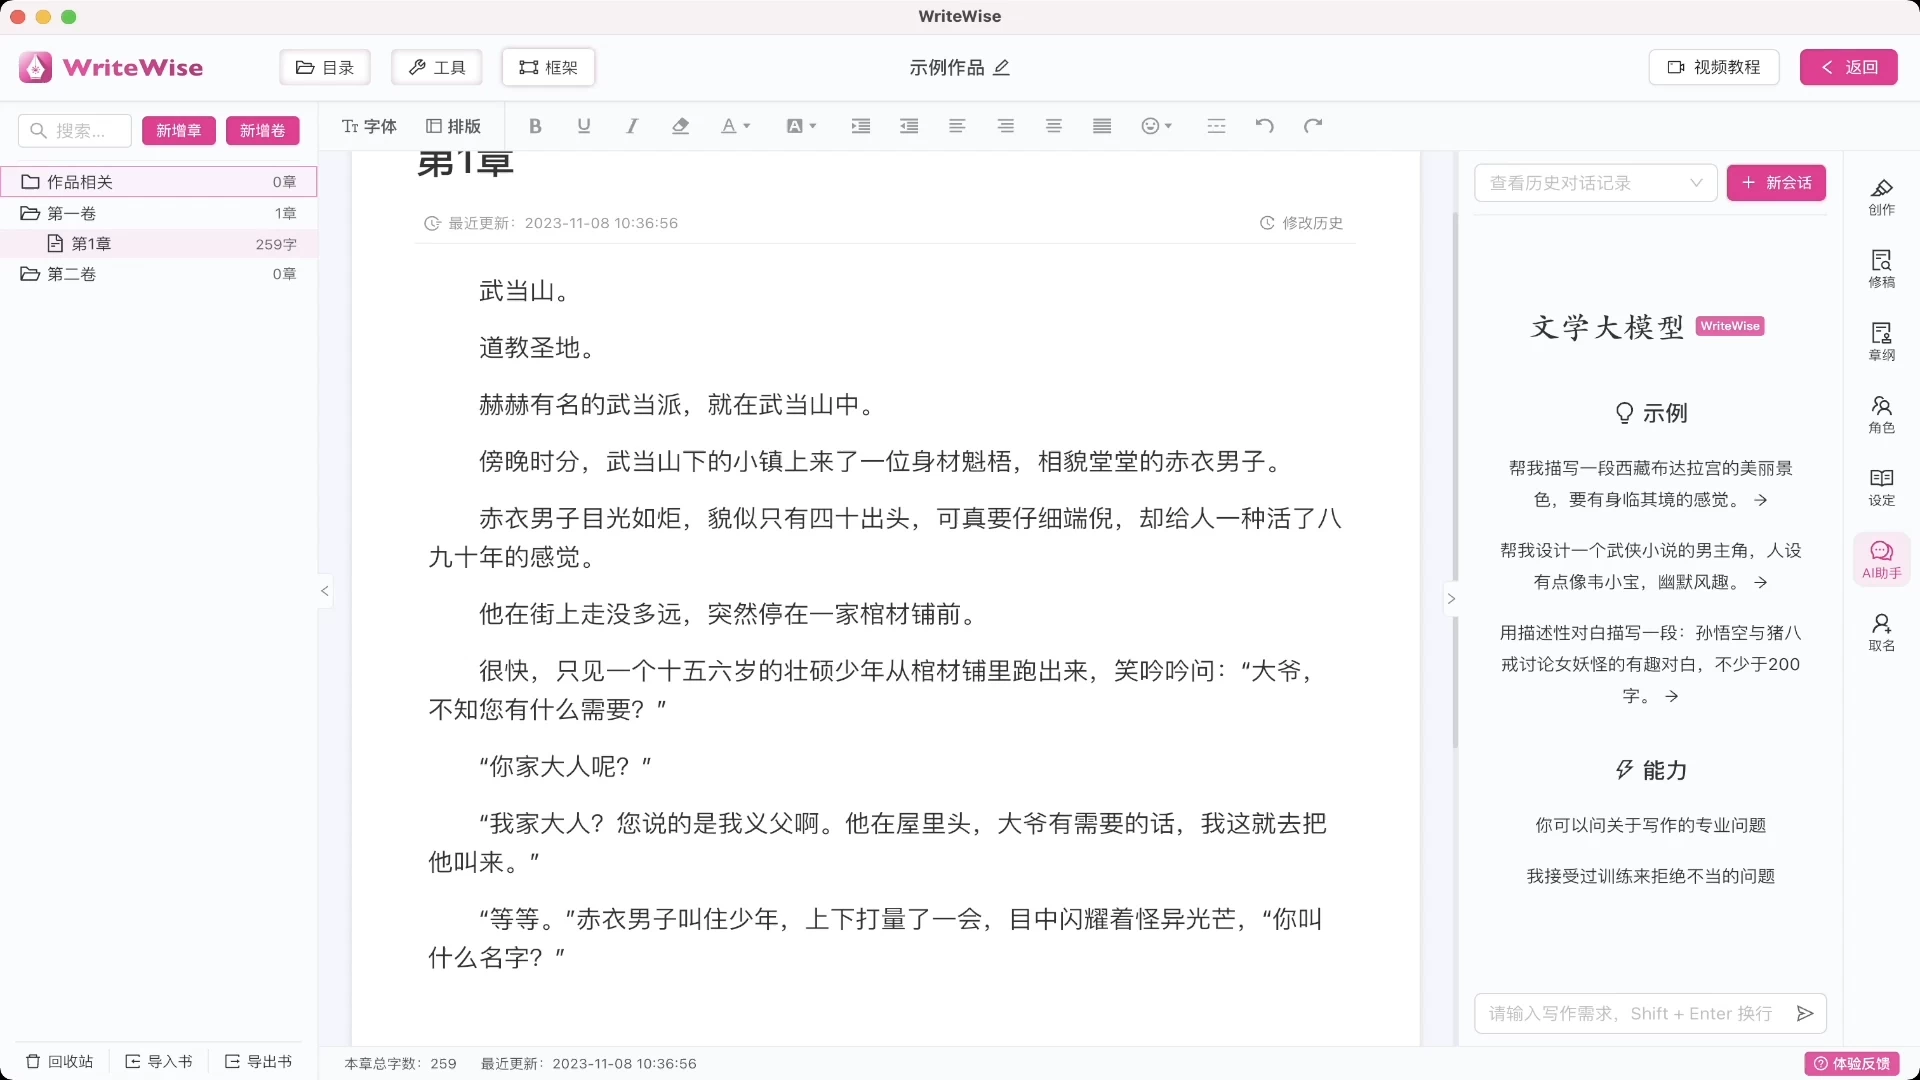Toggle italic formatting
This screenshot has width=1920, height=1080.
click(632, 126)
